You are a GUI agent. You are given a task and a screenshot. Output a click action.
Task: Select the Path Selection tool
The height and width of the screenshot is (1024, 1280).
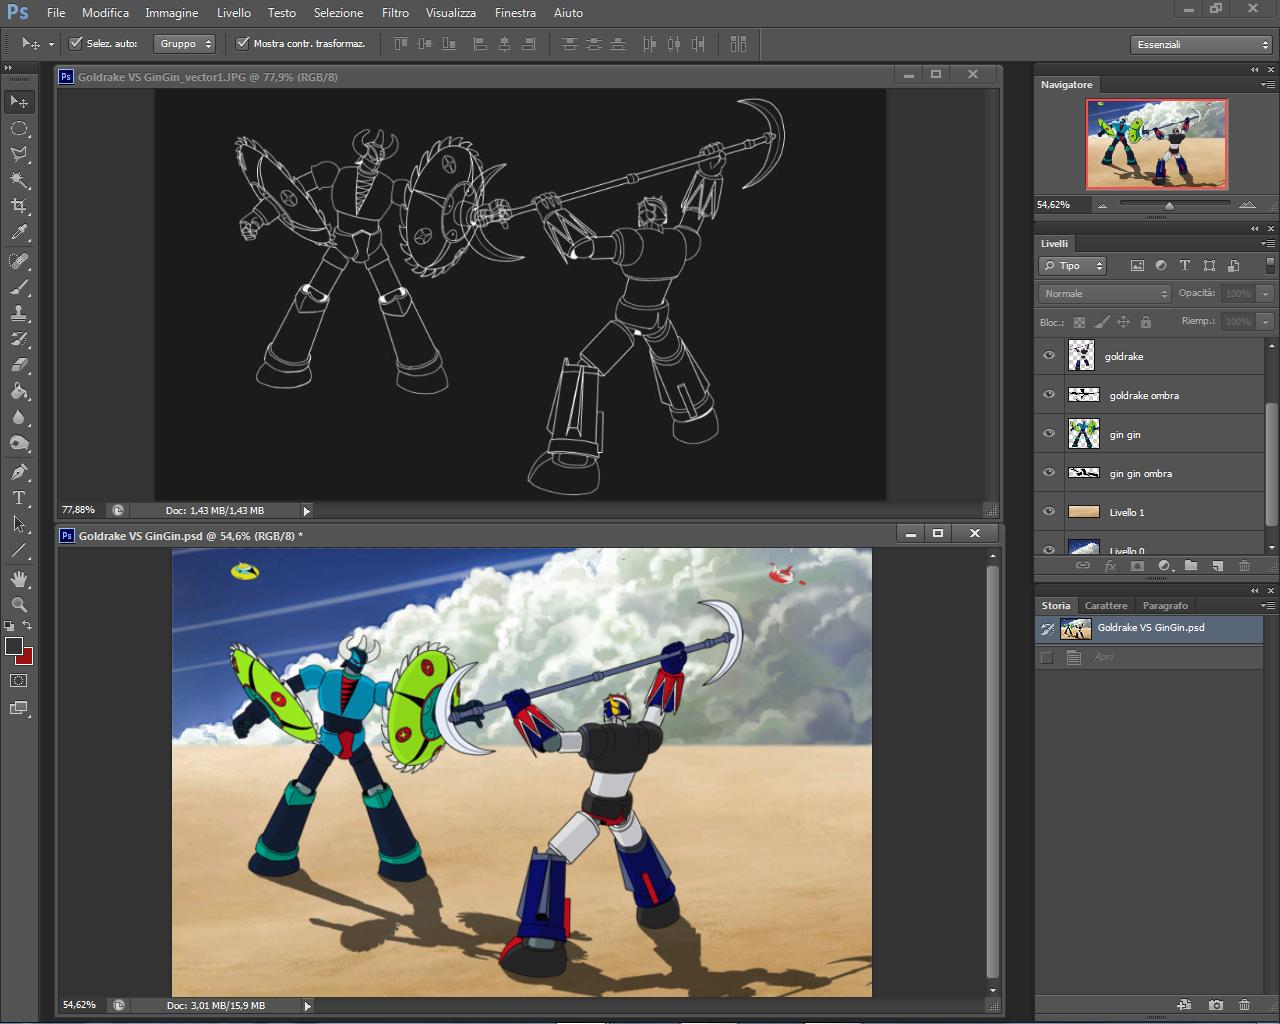pyautogui.click(x=19, y=524)
